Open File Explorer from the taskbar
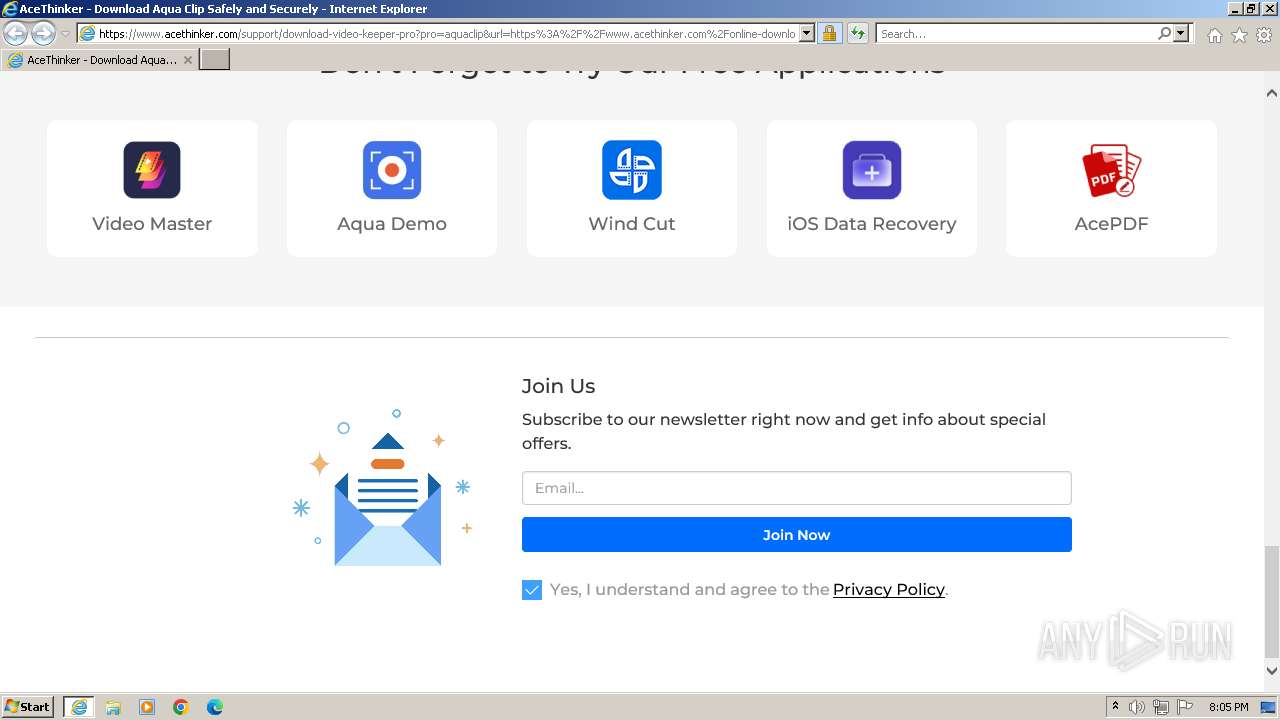This screenshot has width=1280, height=720. tap(113, 707)
